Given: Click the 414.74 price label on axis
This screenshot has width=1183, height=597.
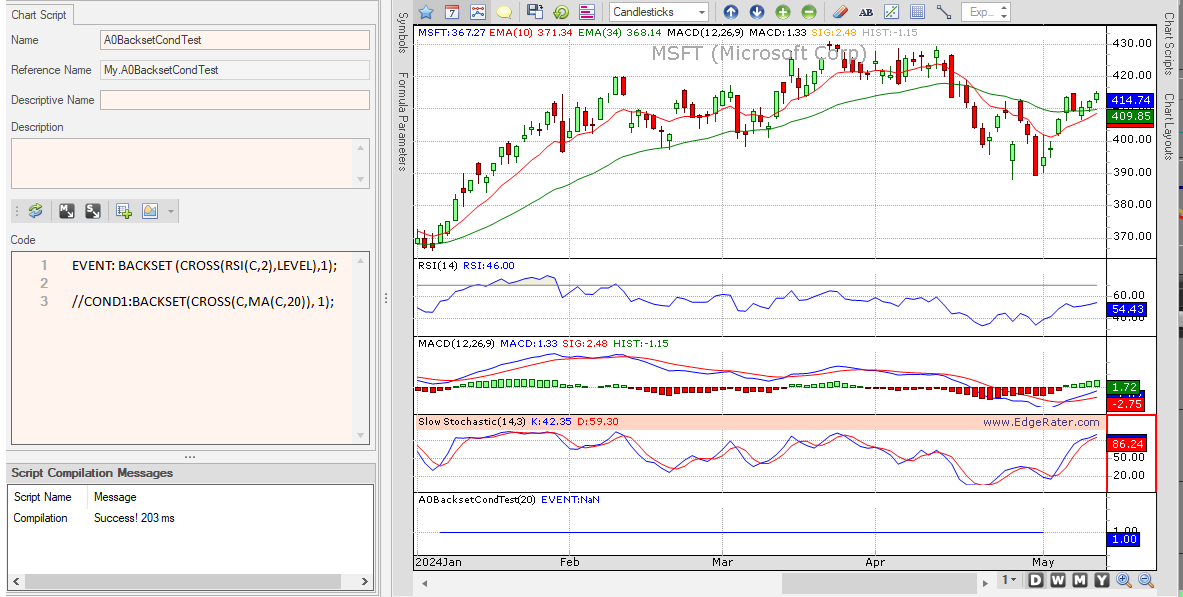Looking at the screenshot, I should pyautogui.click(x=1129, y=100).
